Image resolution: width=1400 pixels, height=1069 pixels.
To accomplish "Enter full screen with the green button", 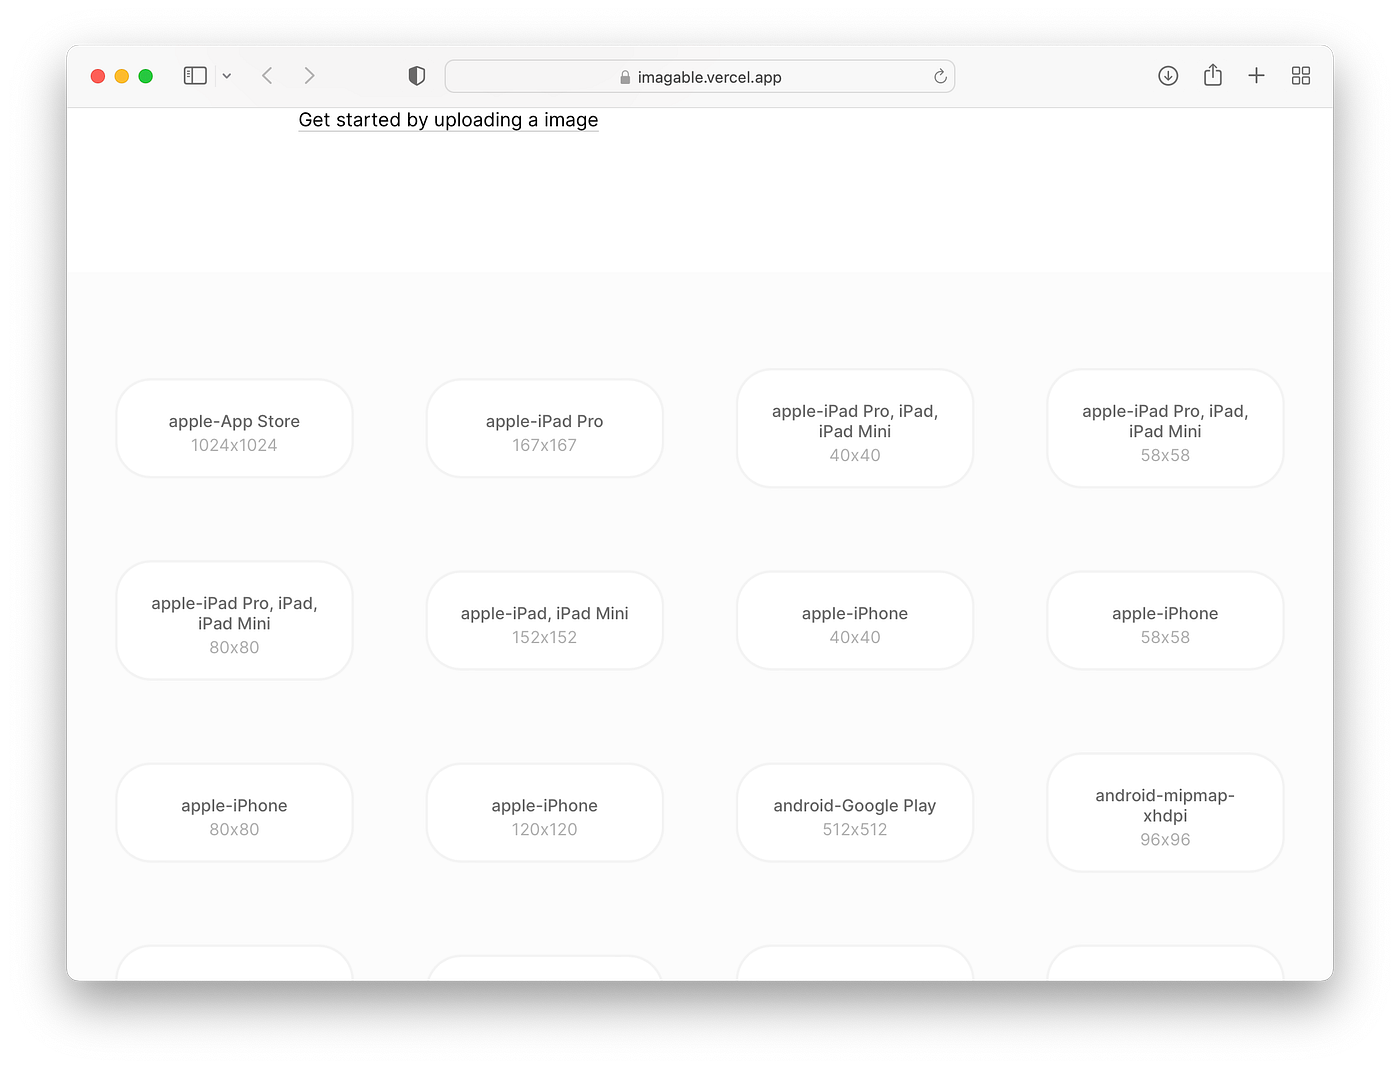I will (146, 76).
